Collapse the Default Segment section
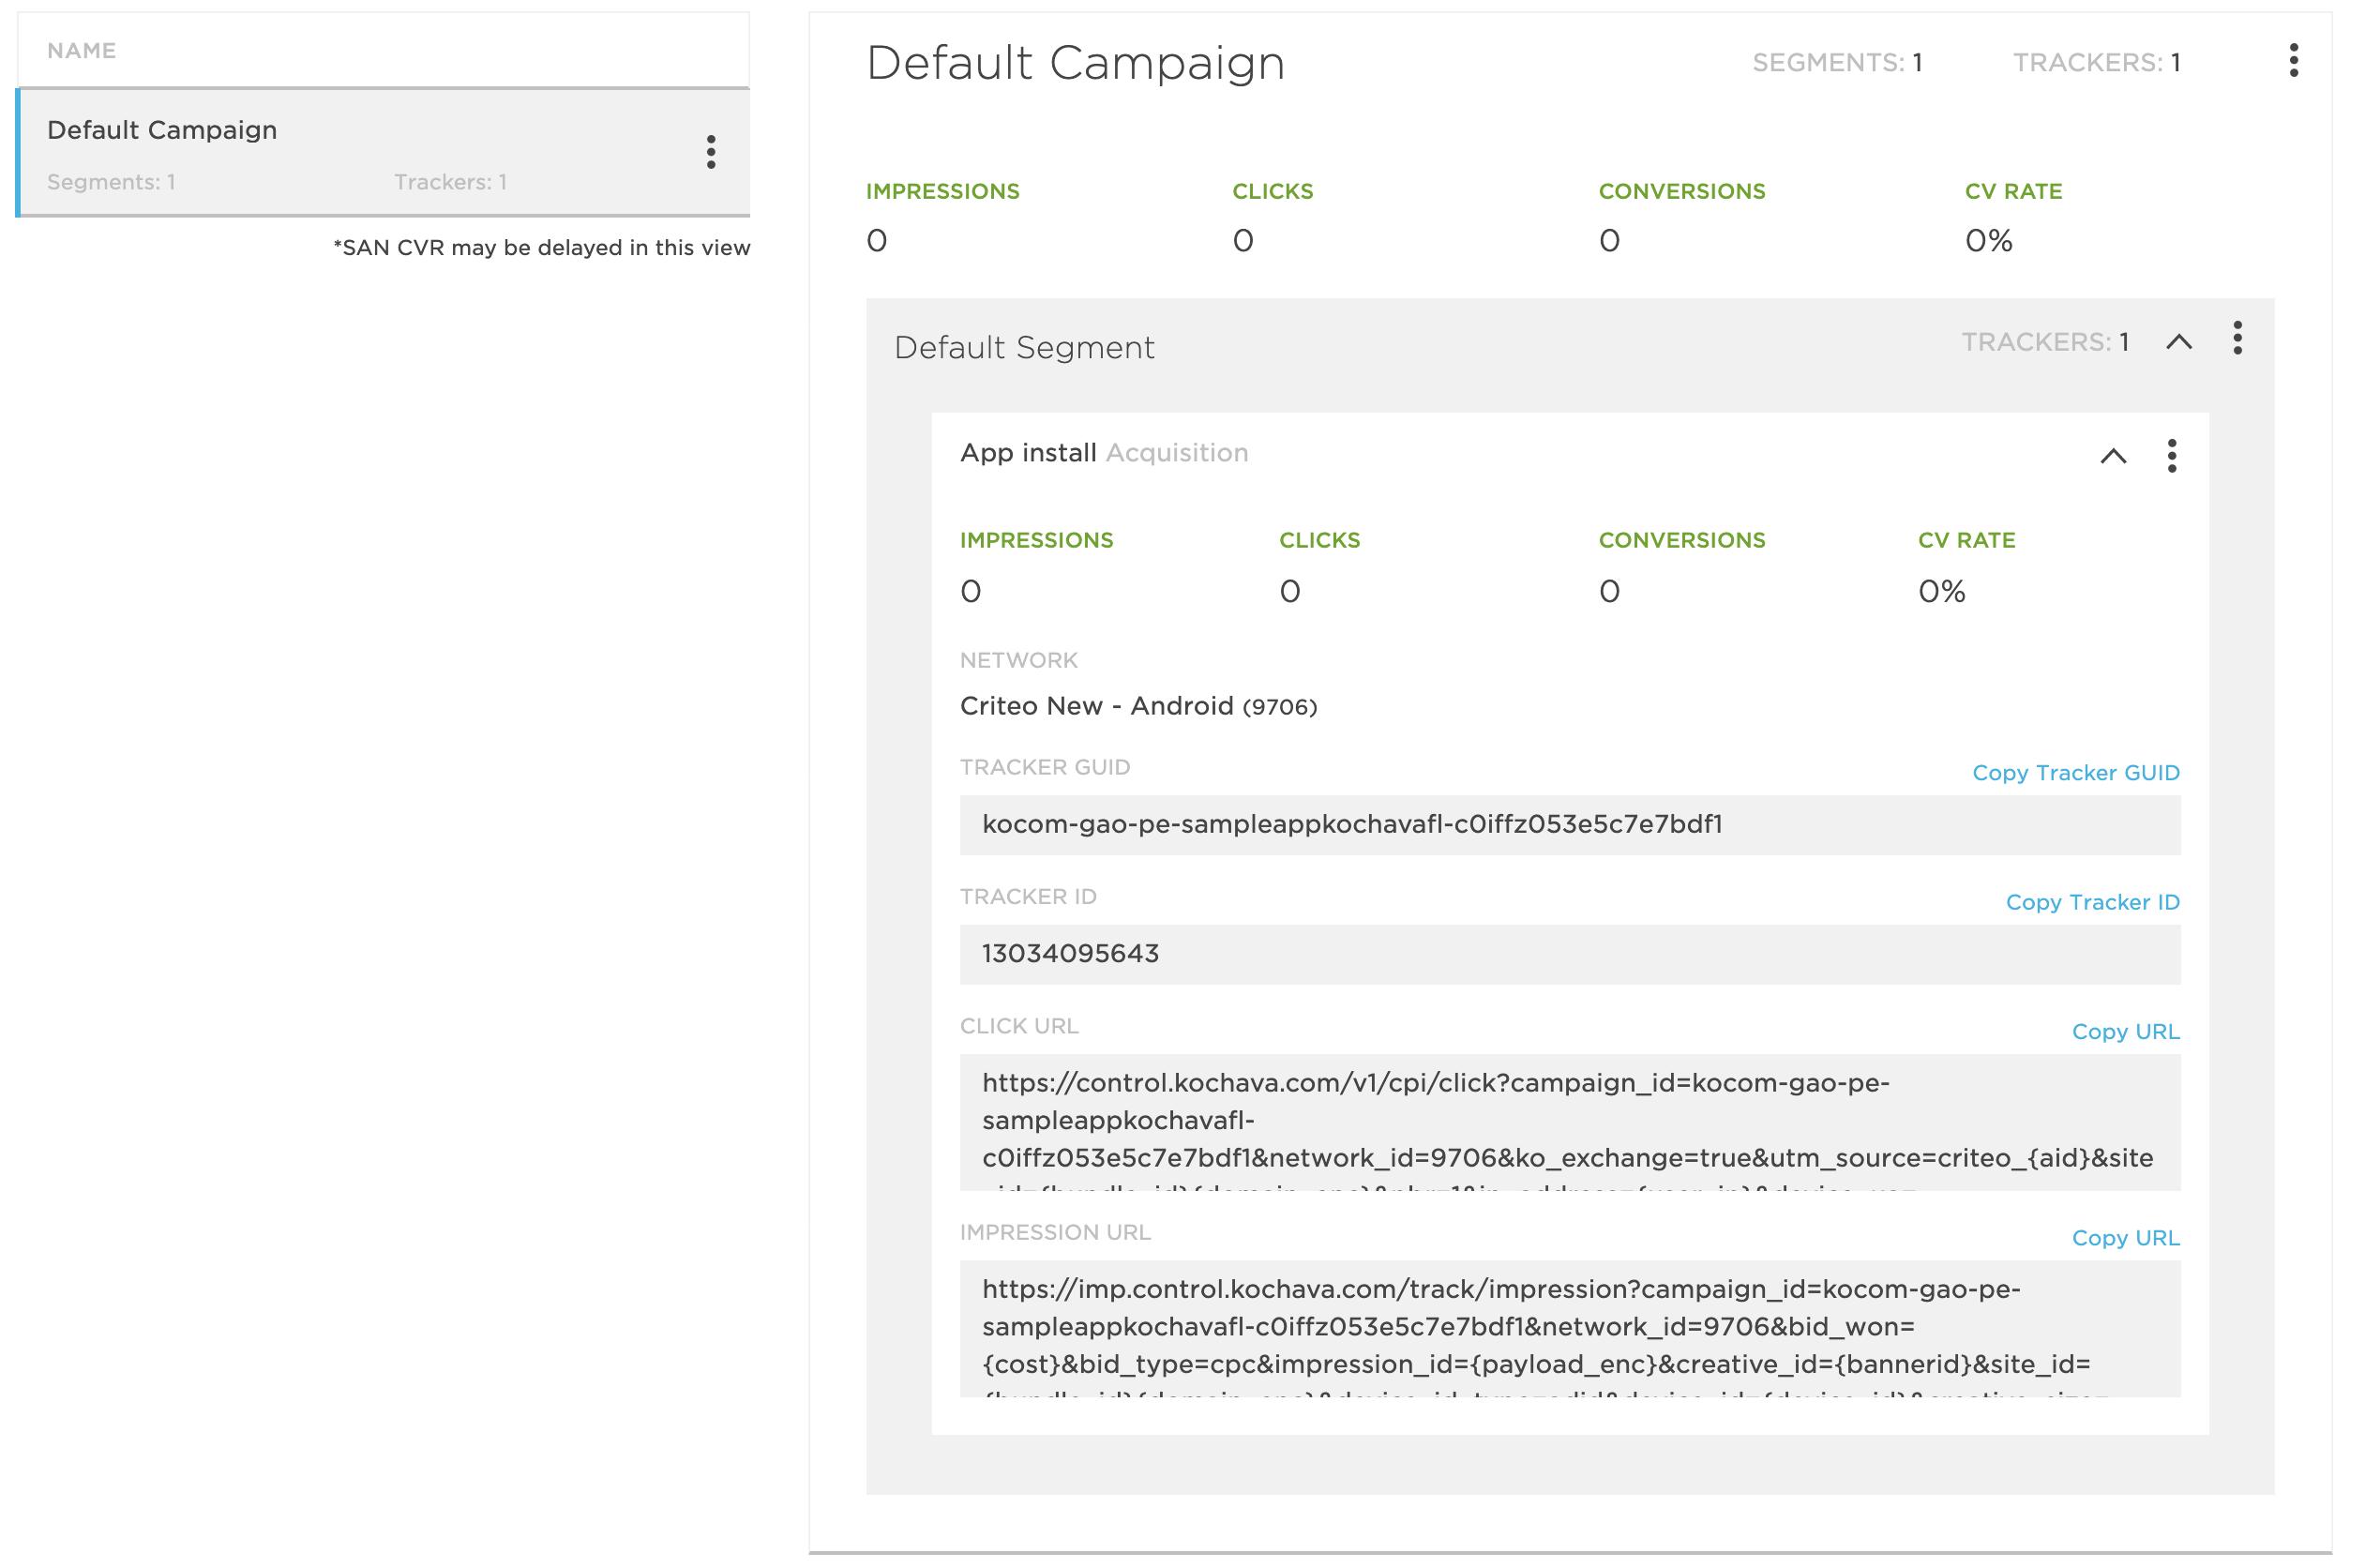The image size is (2365, 1568). pos(2179,342)
